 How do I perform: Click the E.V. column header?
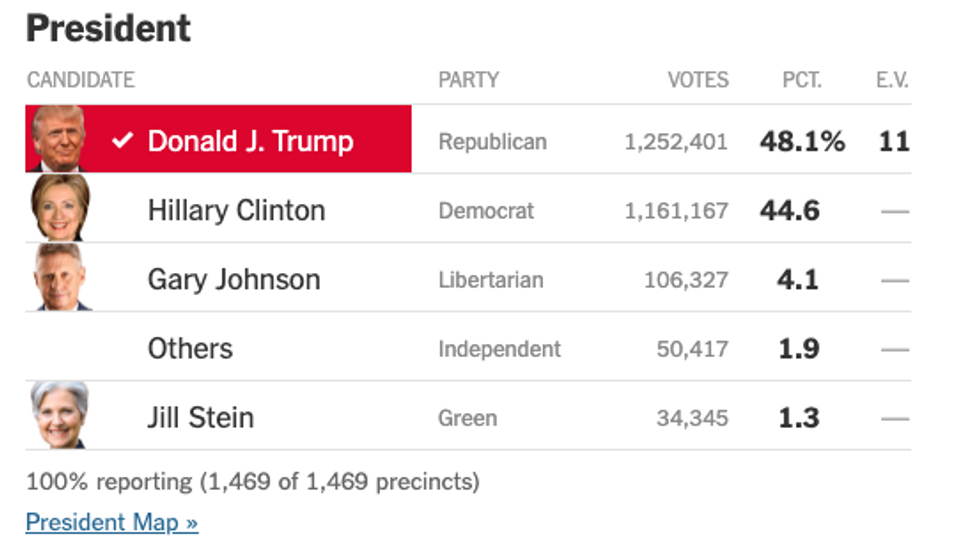pyautogui.click(x=892, y=80)
